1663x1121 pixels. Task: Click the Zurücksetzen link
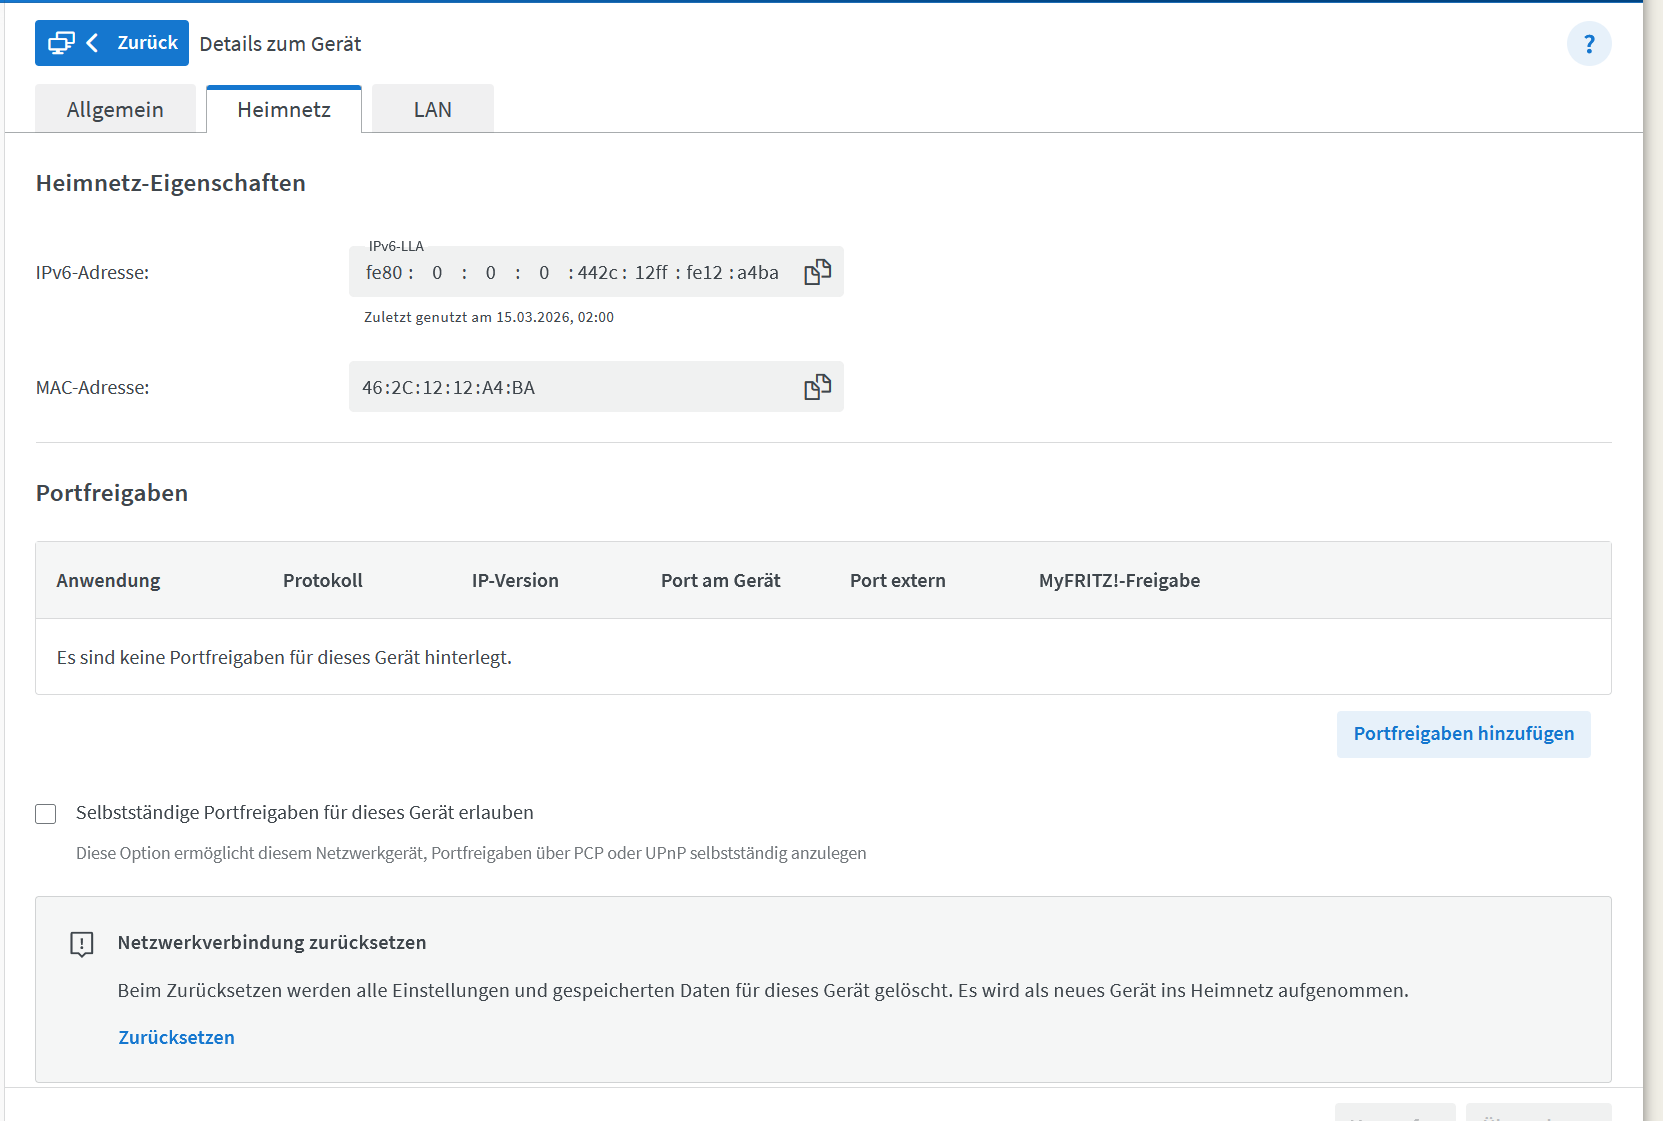click(x=176, y=1038)
